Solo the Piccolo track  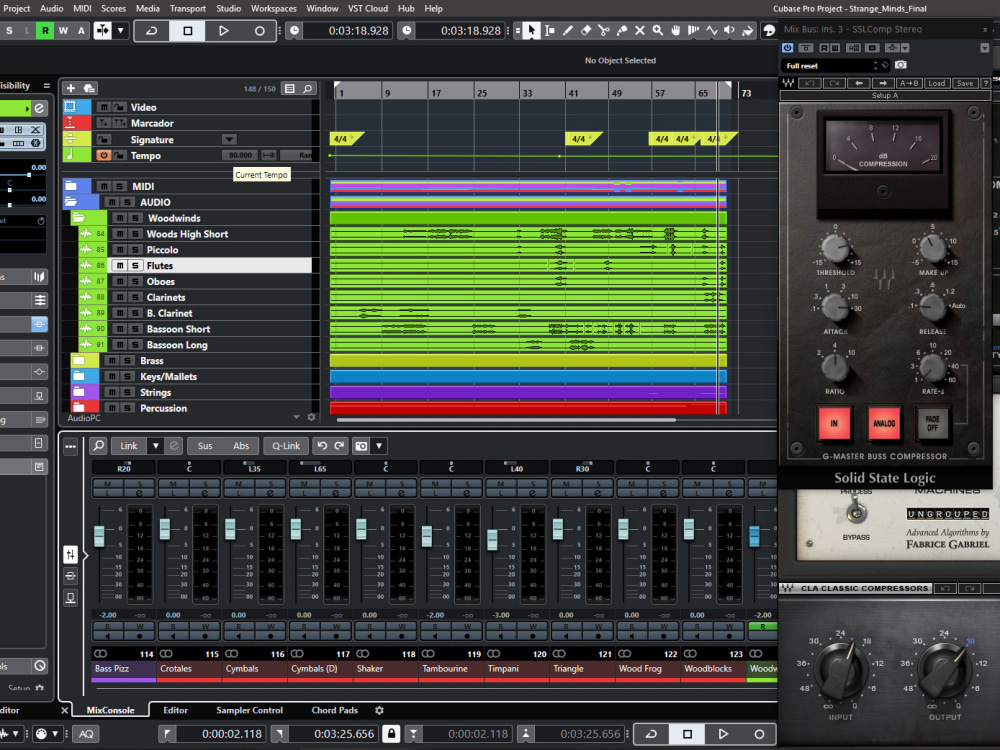pyautogui.click(x=135, y=249)
